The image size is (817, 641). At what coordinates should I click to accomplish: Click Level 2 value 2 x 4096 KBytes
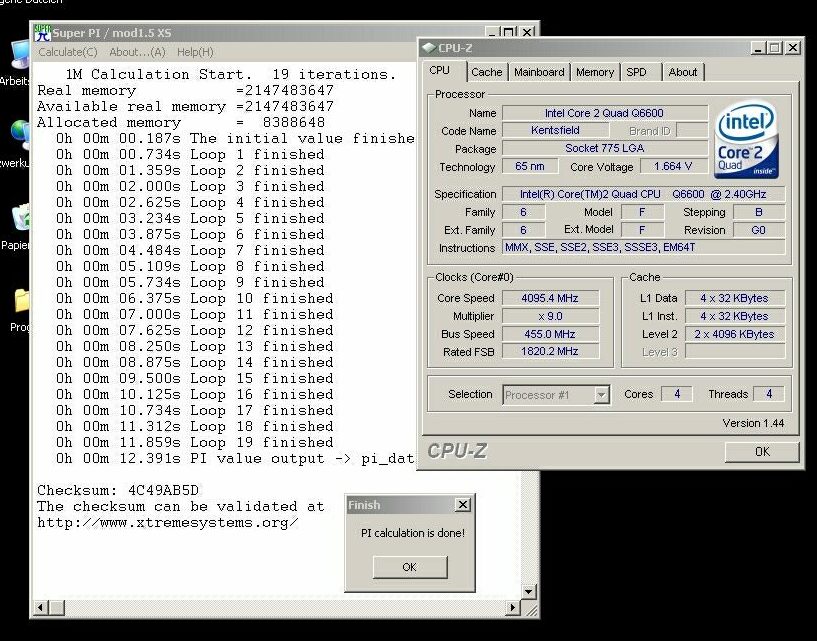735,334
